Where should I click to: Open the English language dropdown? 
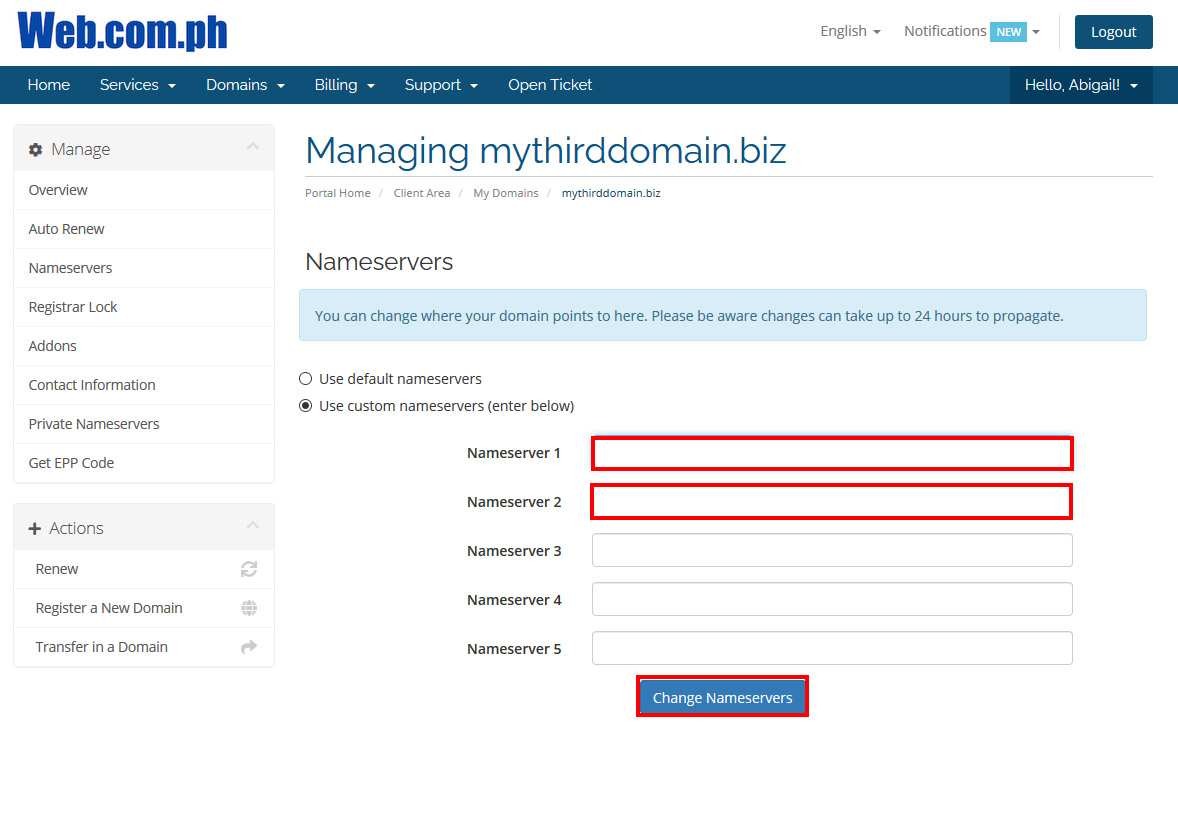(x=850, y=31)
